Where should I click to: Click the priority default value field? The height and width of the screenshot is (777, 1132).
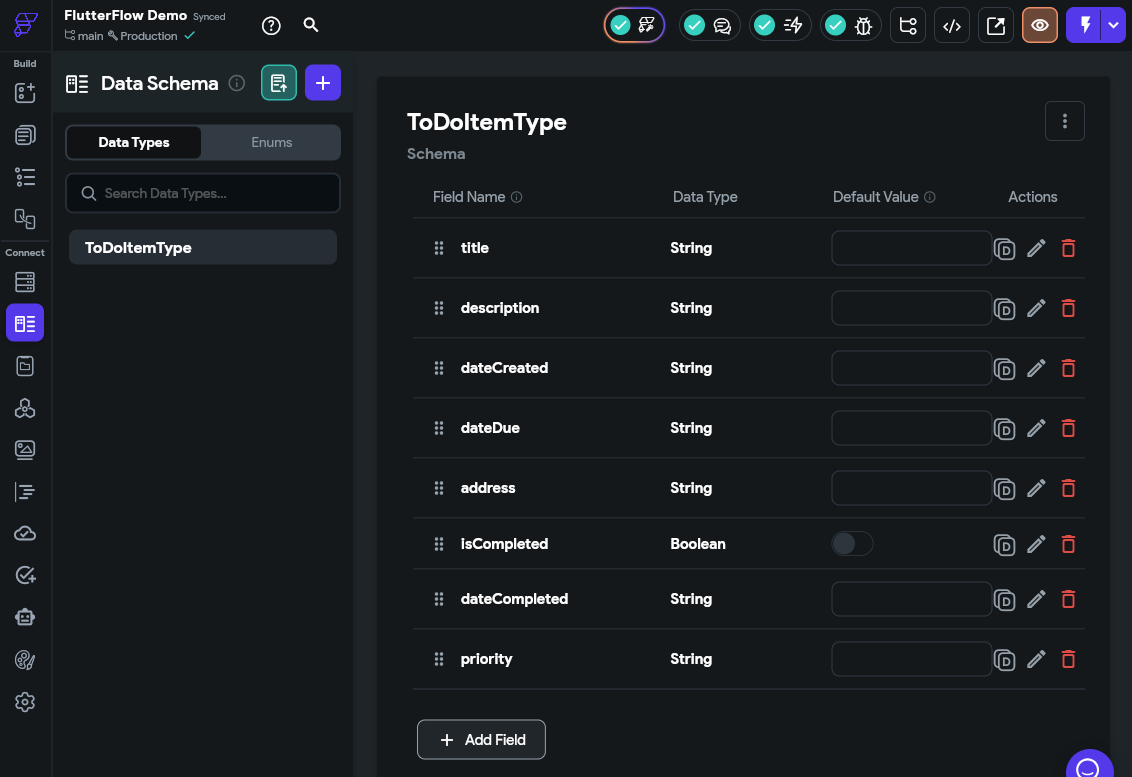point(911,659)
